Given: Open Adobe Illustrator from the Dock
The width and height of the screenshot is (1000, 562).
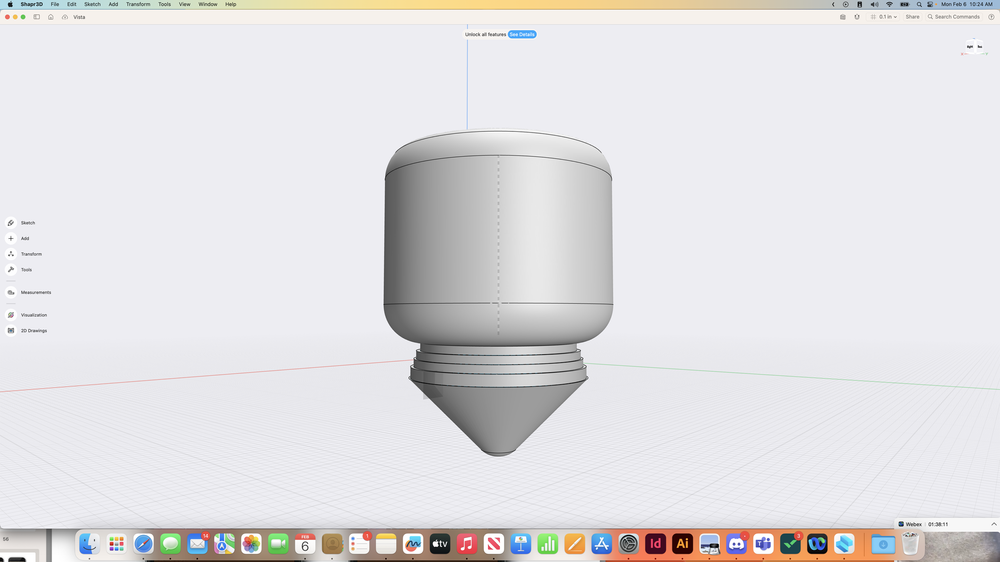Looking at the screenshot, I should tap(682, 544).
